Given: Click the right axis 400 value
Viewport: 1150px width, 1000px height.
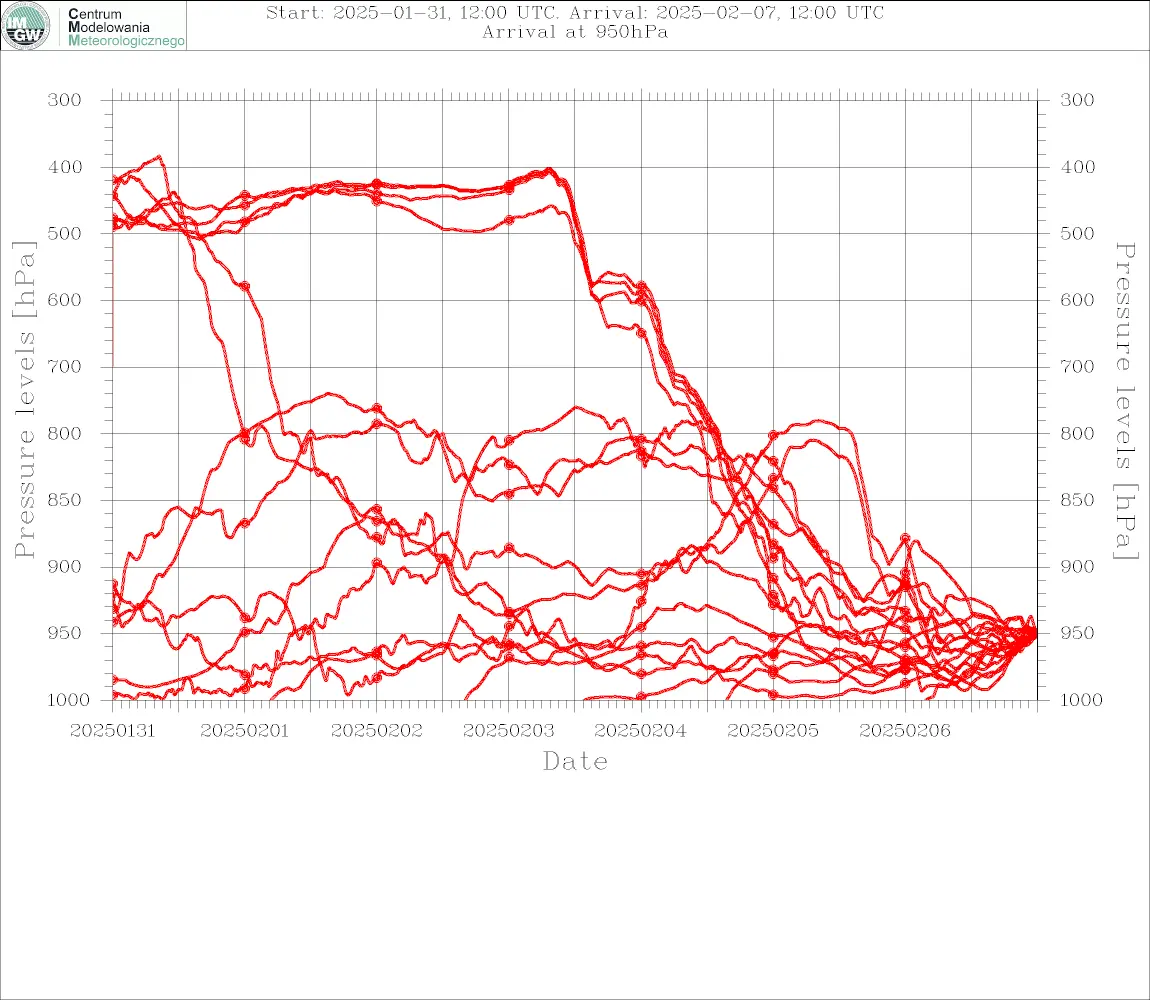Looking at the screenshot, I should click(1077, 167).
